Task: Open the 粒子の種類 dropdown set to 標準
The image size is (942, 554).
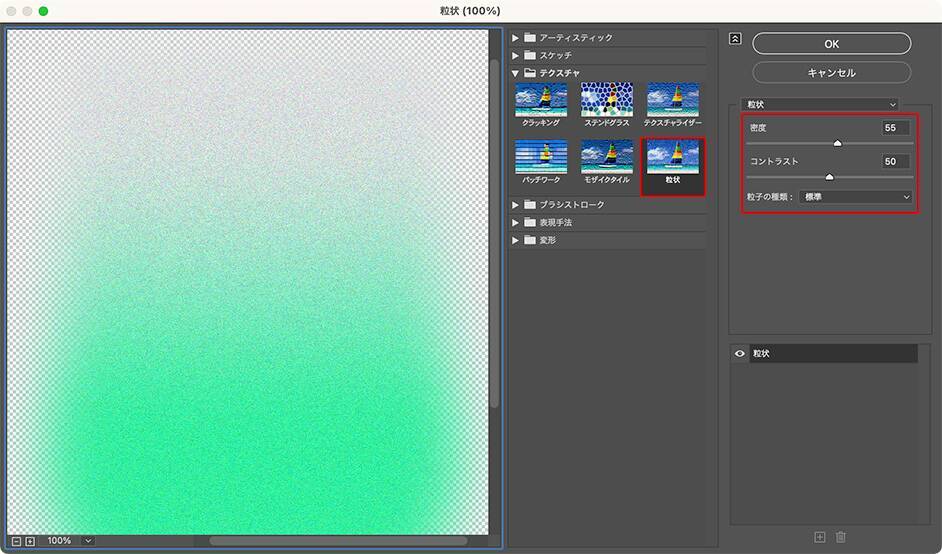Action: tap(856, 196)
